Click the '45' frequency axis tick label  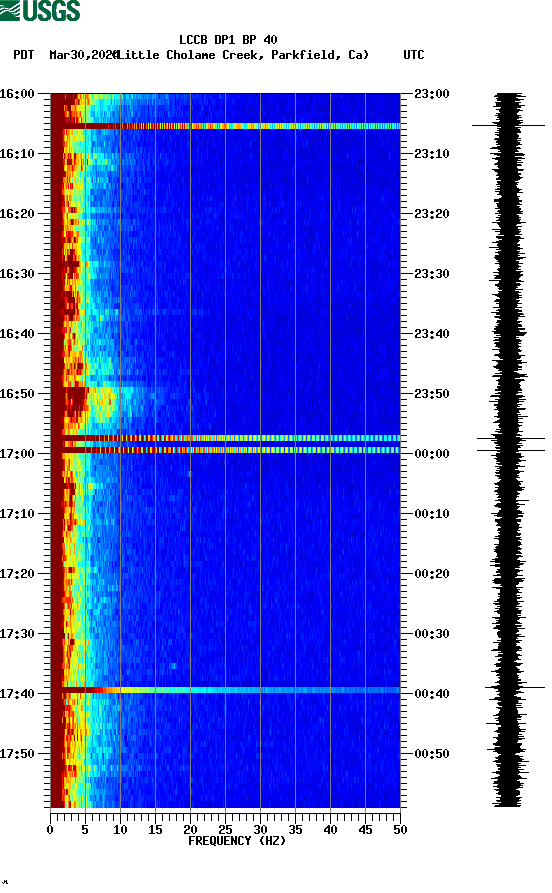[x=365, y=830]
